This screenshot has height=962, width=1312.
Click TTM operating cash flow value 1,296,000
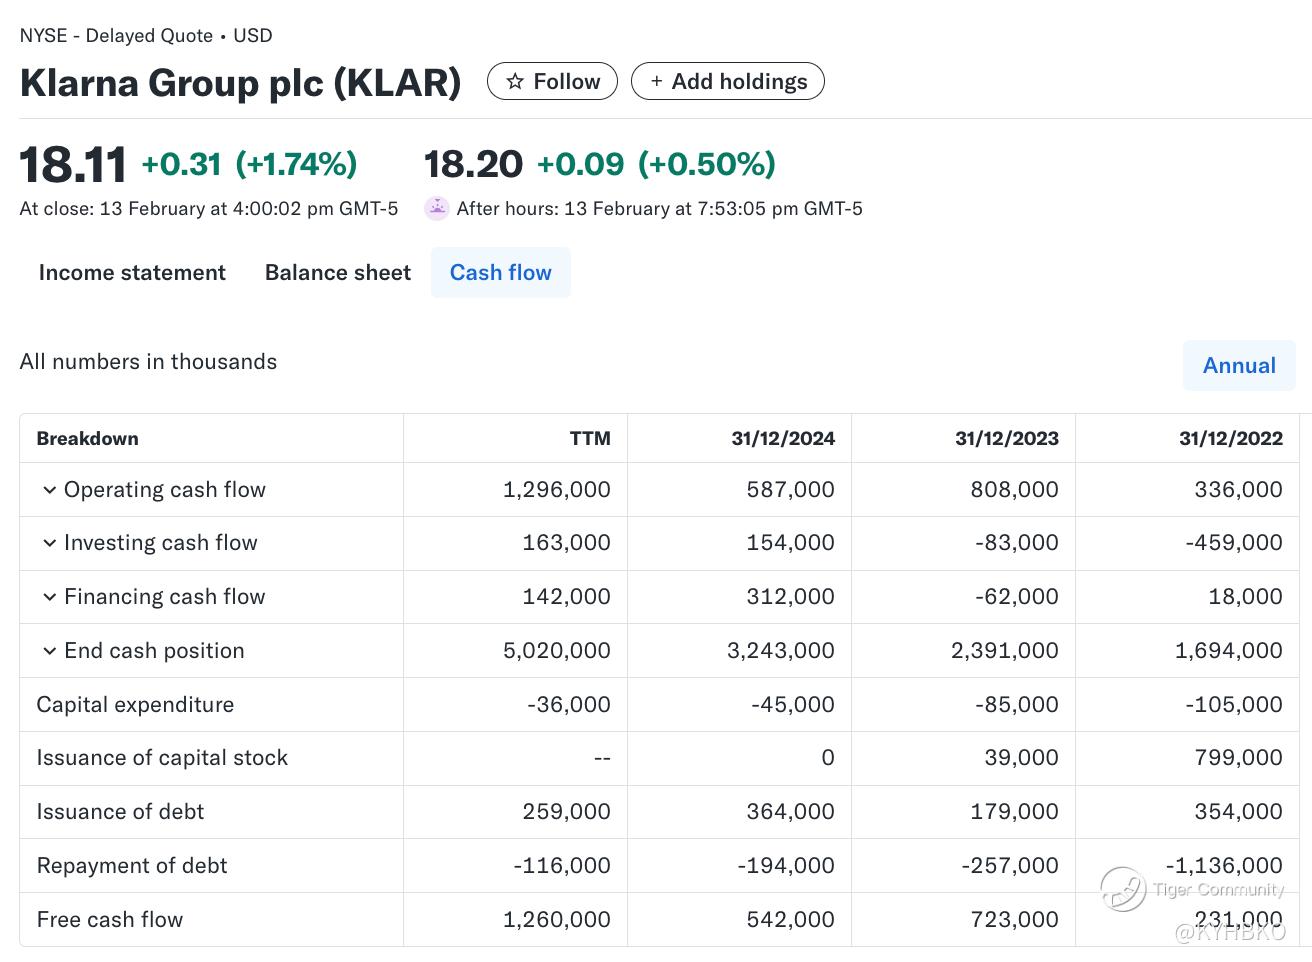coord(557,490)
